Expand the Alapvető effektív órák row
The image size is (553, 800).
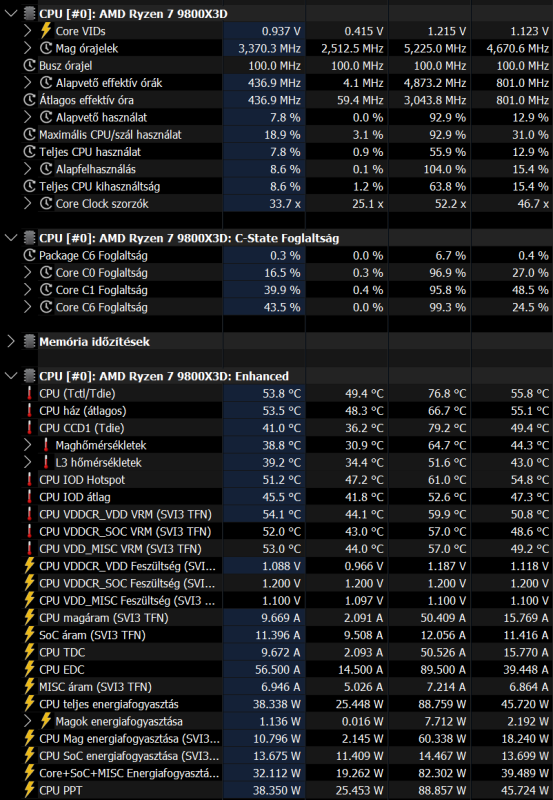tap(28, 83)
